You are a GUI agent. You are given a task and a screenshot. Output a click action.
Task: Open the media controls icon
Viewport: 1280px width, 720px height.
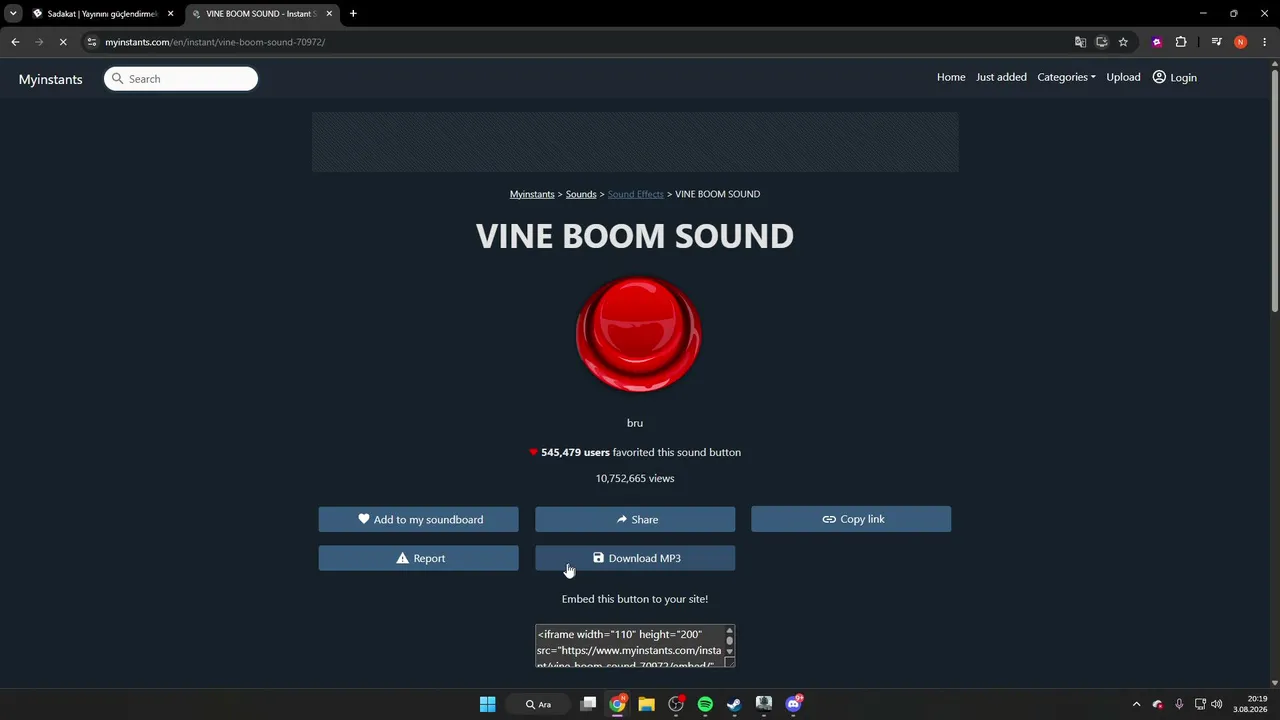[x=1216, y=42]
